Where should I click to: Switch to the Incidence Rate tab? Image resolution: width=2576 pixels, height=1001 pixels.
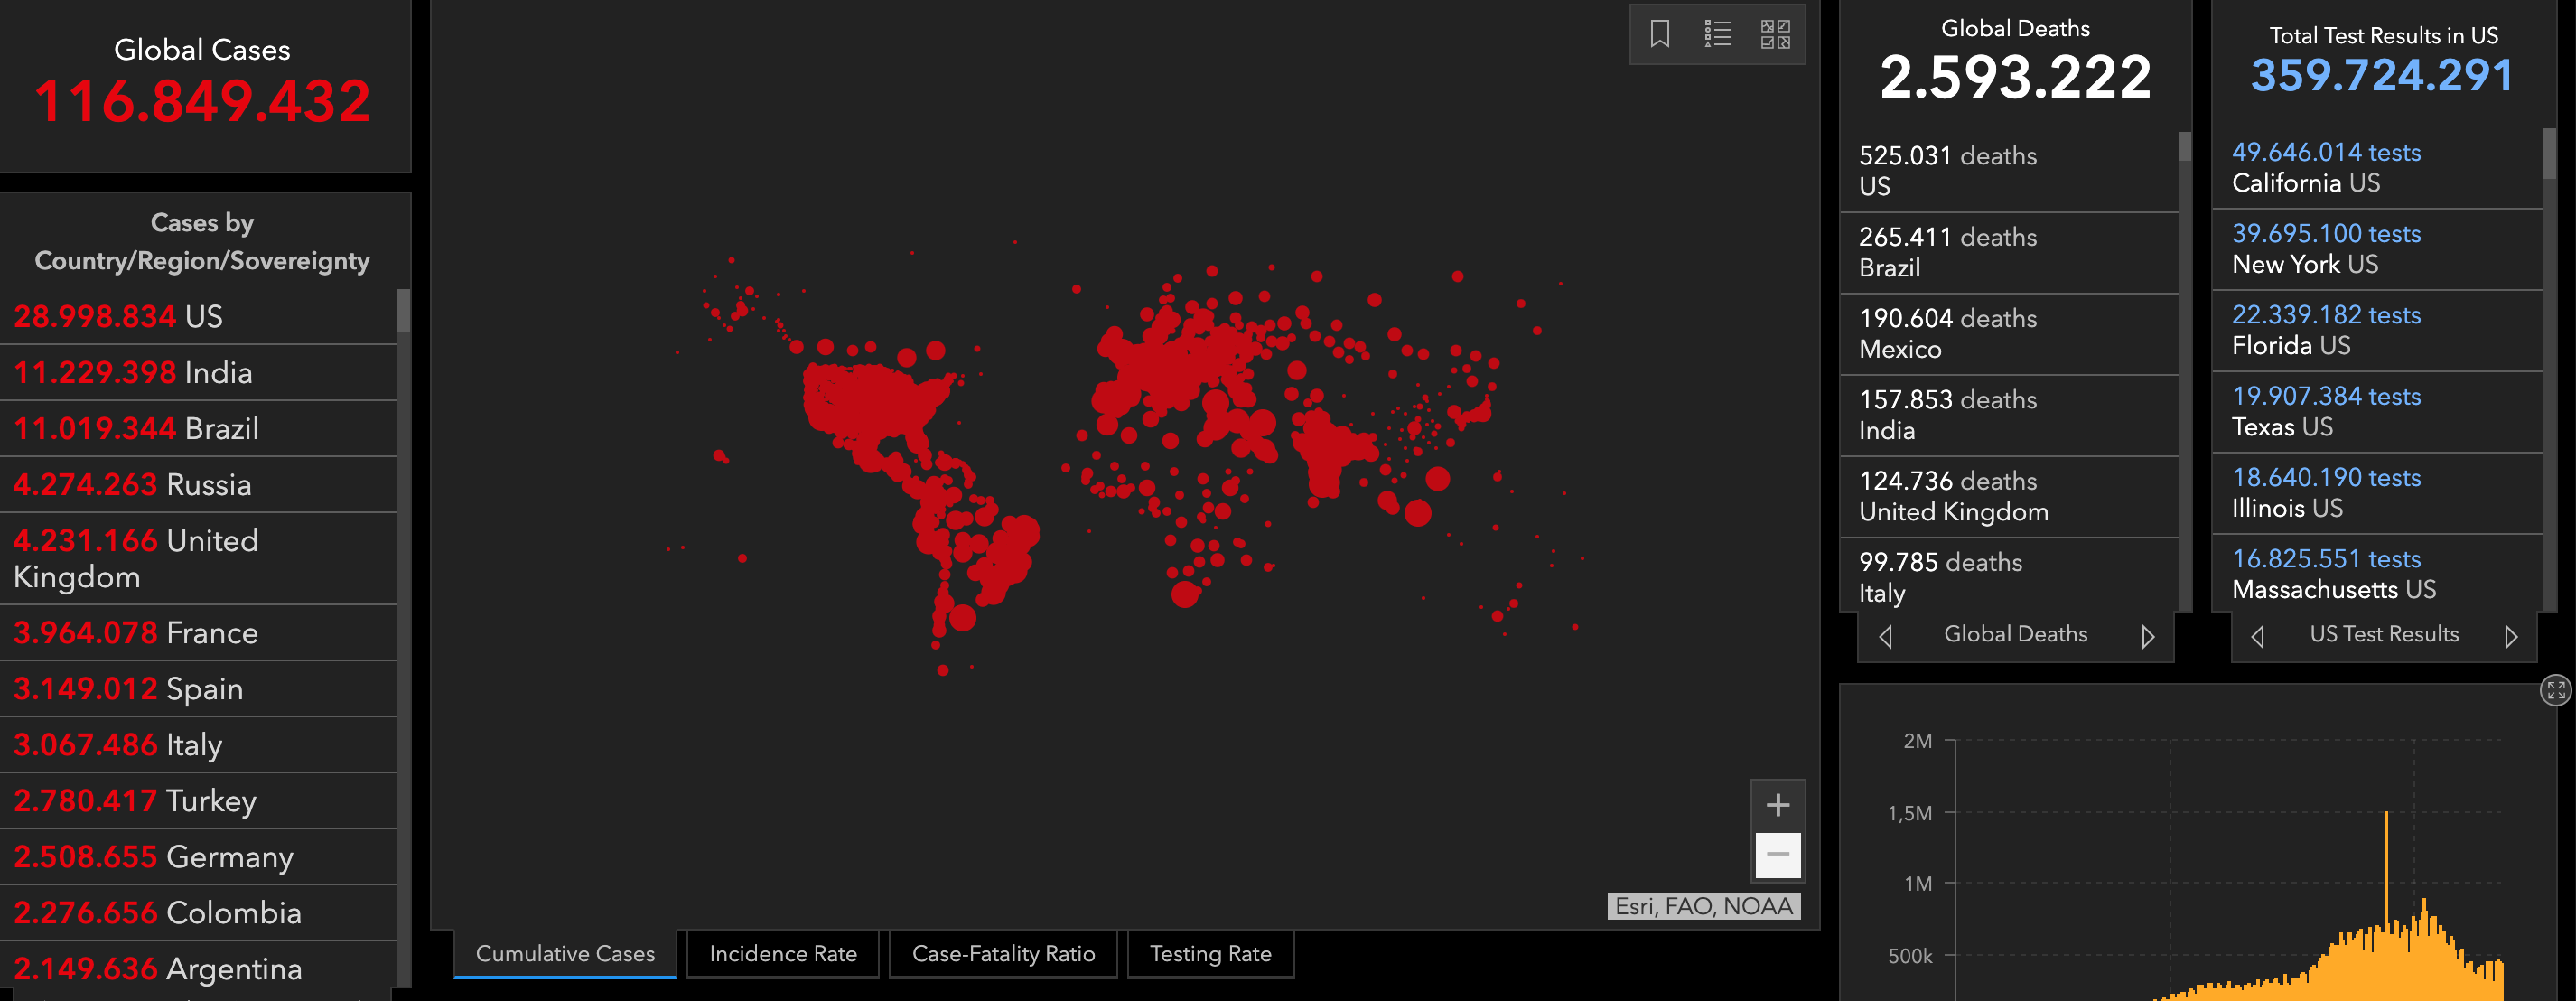[782, 954]
